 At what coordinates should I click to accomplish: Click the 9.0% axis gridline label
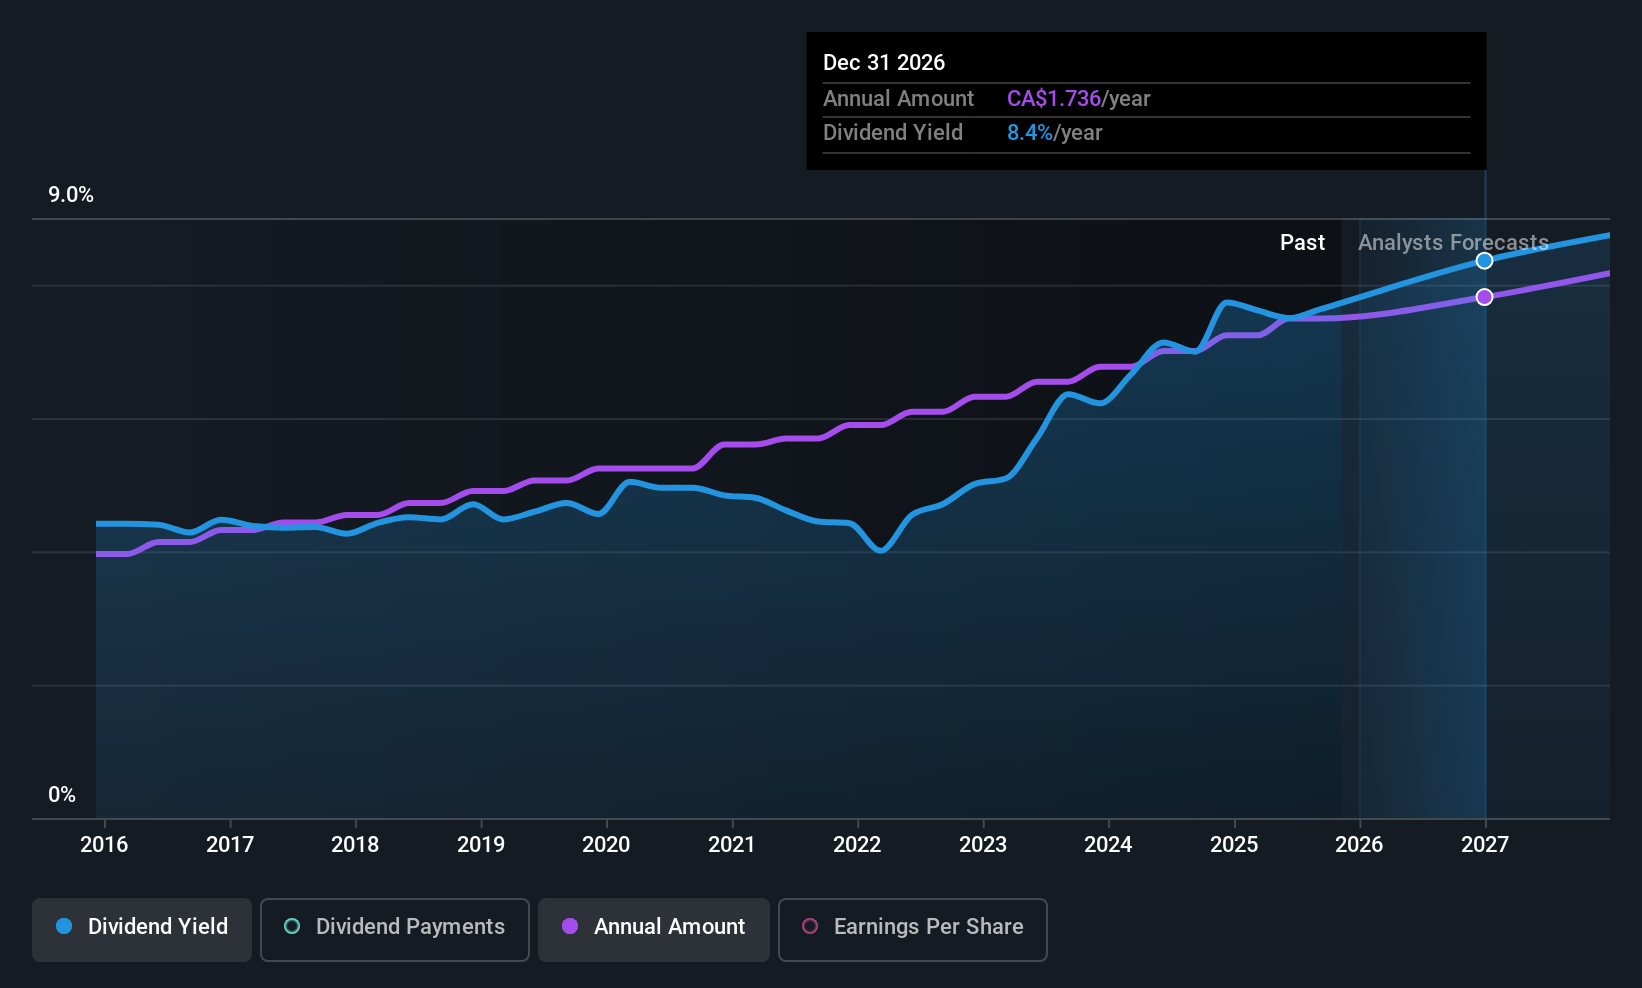pos(71,195)
